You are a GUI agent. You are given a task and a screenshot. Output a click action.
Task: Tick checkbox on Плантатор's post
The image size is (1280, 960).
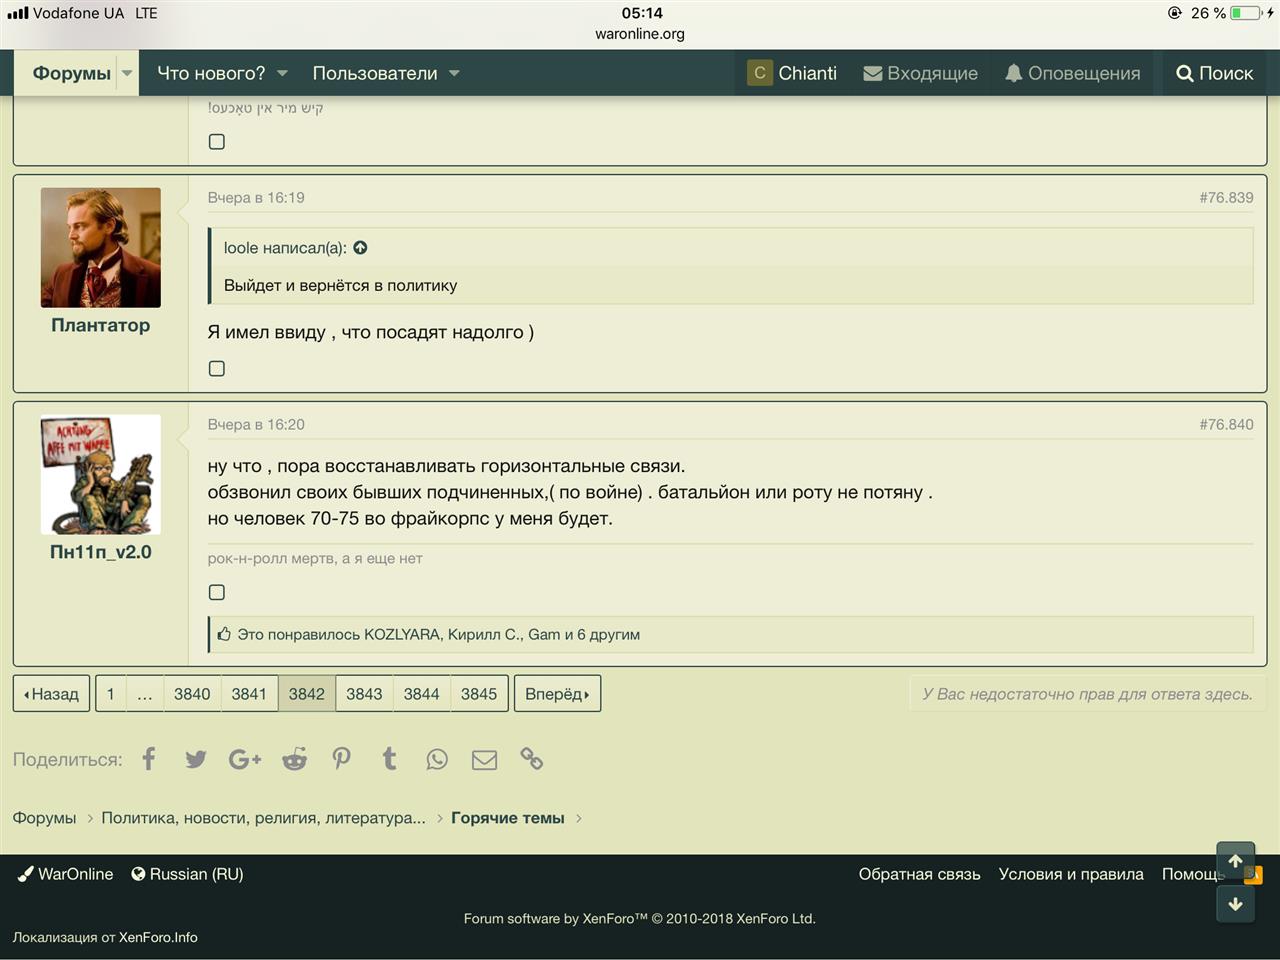[x=217, y=369]
